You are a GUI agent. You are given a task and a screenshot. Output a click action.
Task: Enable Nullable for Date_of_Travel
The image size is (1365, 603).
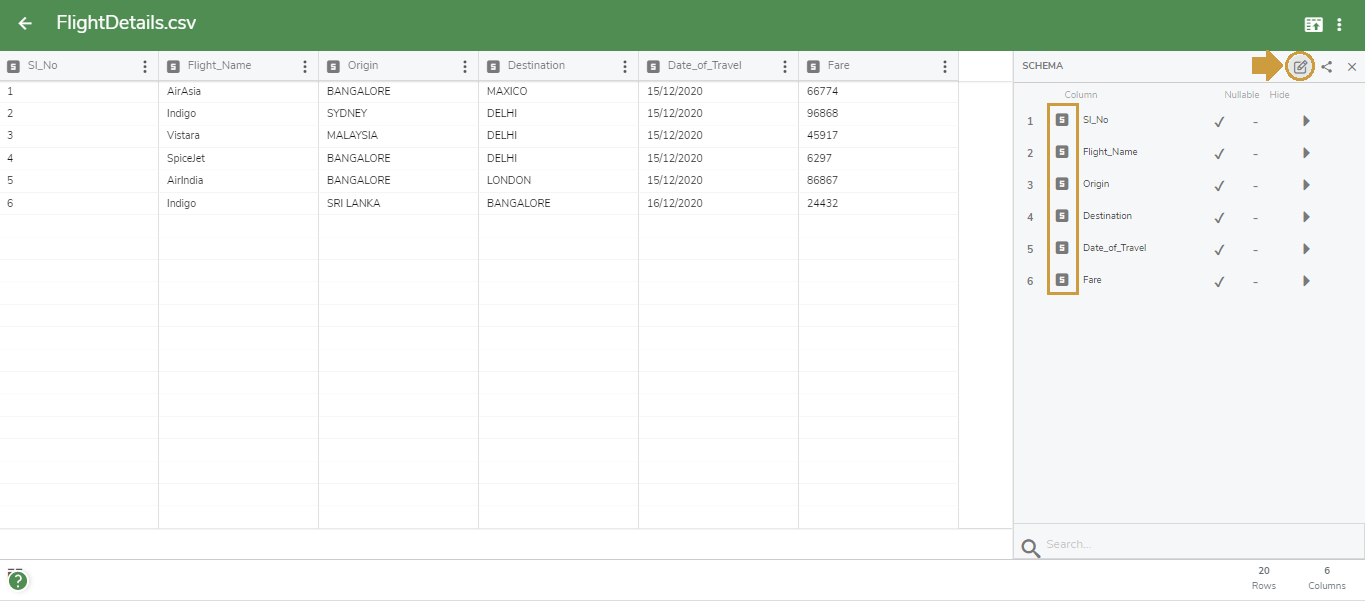tap(1218, 248)
